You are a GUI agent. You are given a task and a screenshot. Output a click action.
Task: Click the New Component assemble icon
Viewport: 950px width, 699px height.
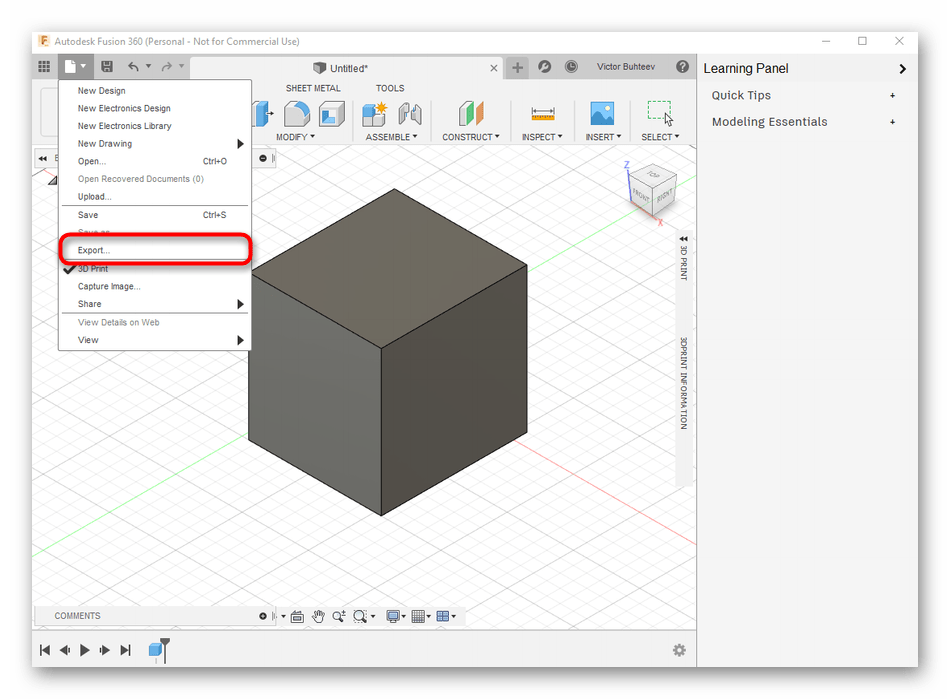coord(375,114)
